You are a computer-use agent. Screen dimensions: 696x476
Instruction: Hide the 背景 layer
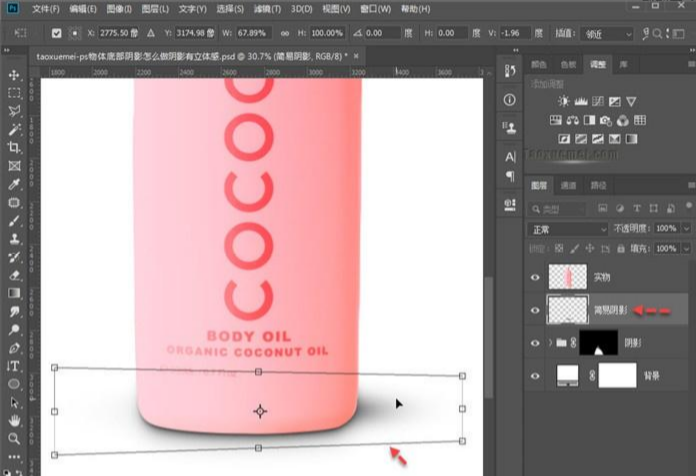pyautogui.click(x=535, y=376)
